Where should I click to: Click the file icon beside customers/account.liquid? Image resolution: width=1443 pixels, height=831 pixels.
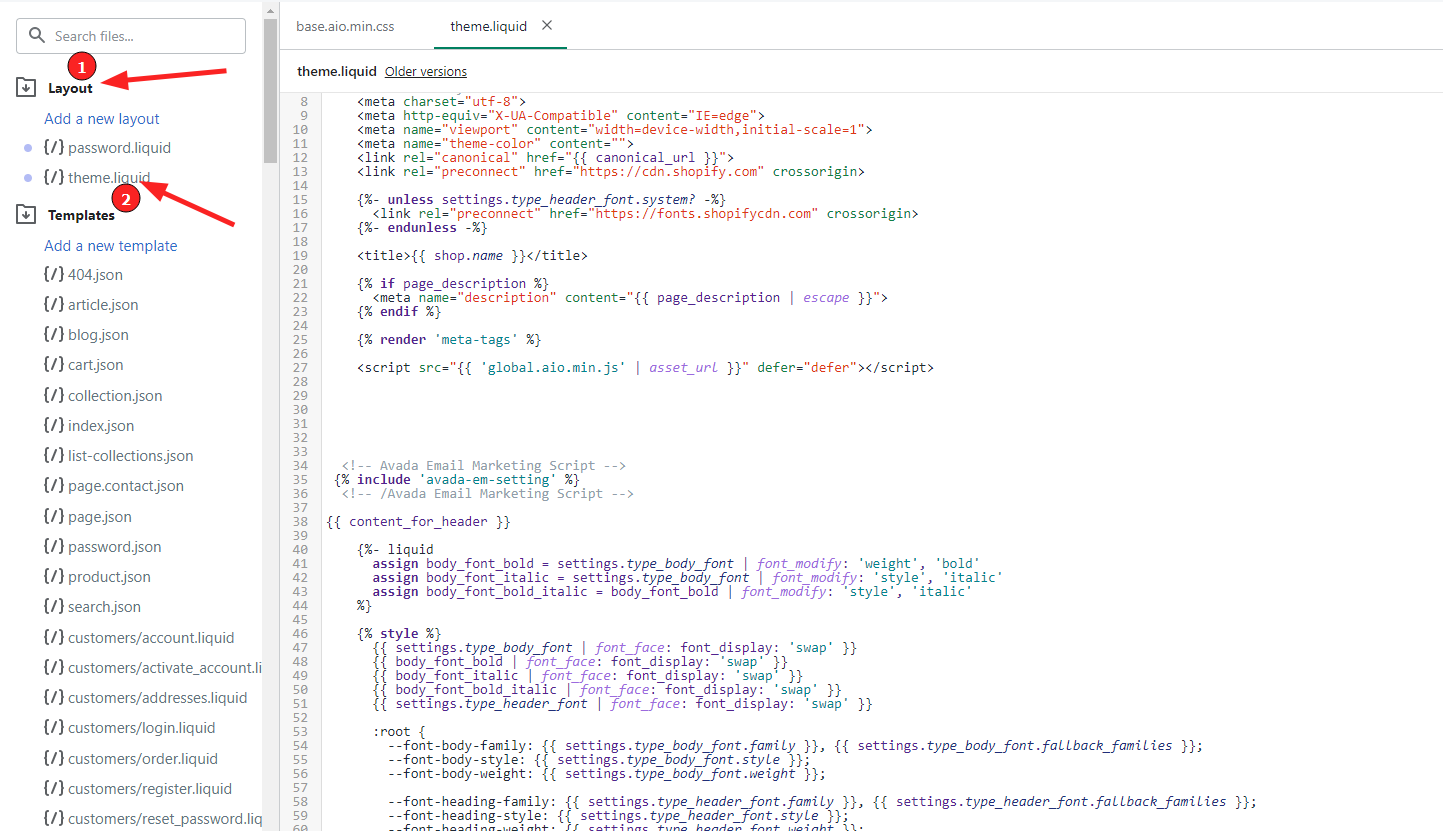[54, 637]
